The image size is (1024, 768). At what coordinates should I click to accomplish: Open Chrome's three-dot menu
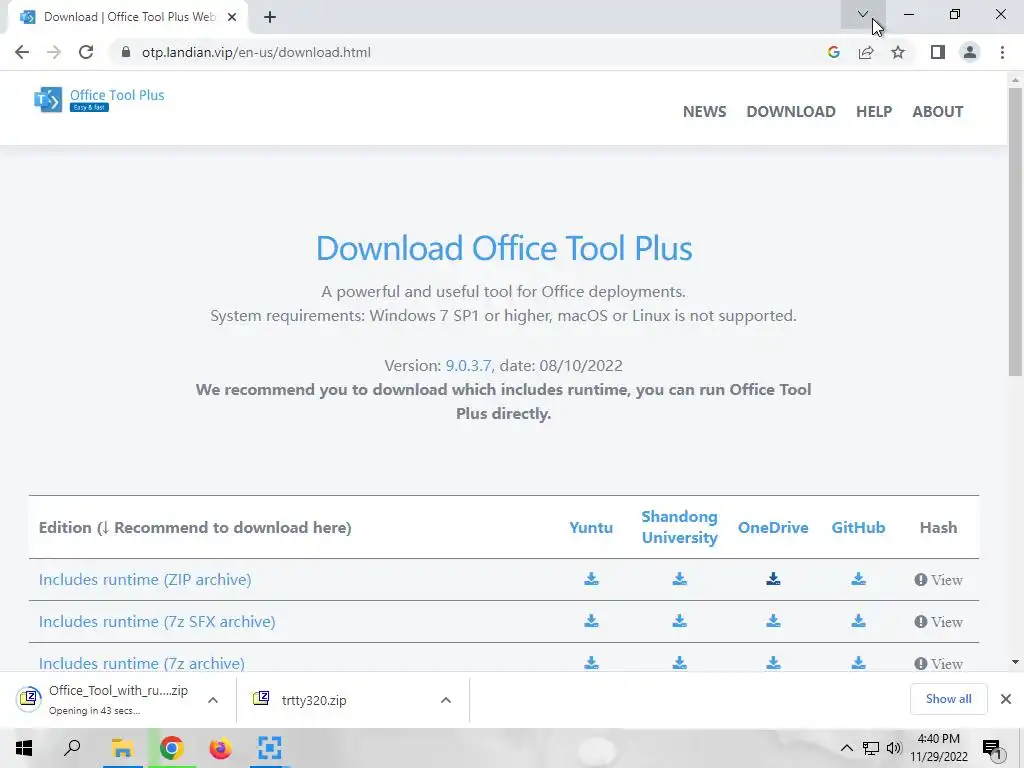(x=1002, y=52)
